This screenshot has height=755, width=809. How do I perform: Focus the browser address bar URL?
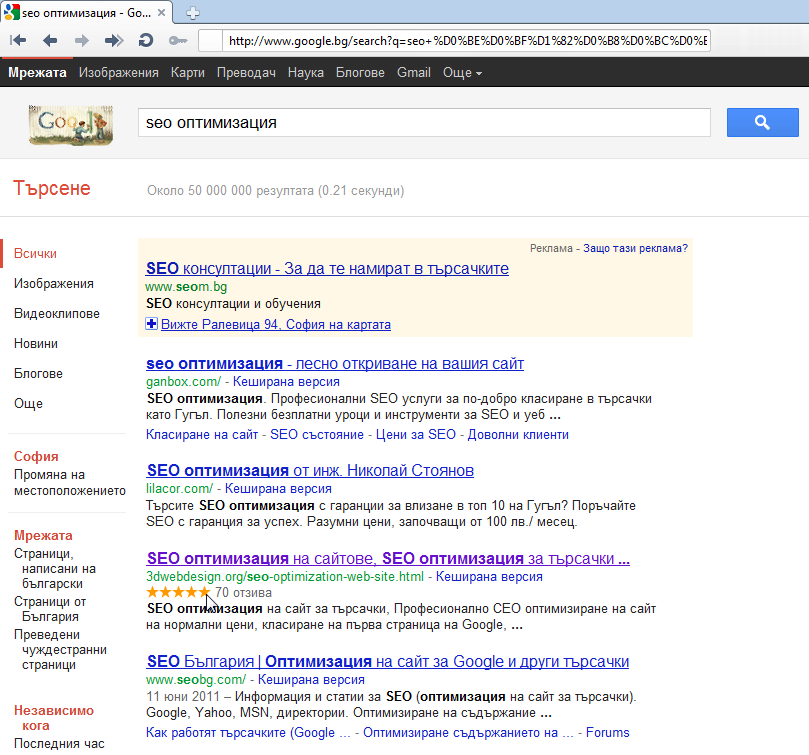[x=467, y=41]
